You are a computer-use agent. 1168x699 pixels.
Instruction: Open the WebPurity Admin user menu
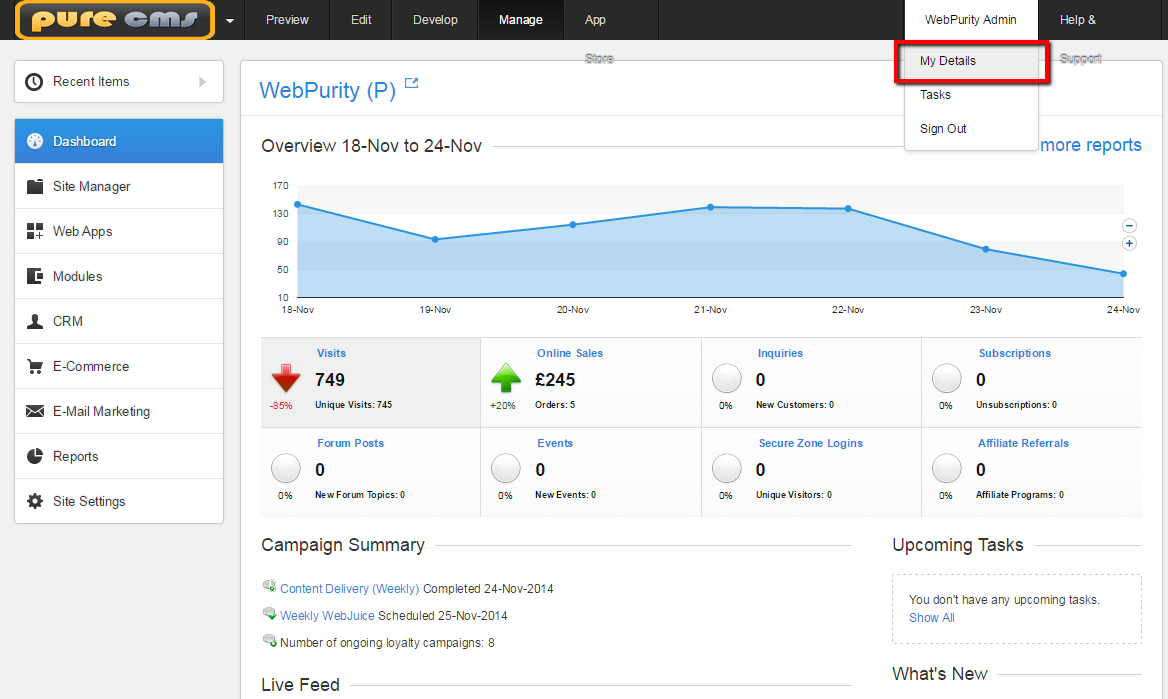coord(970,20)
